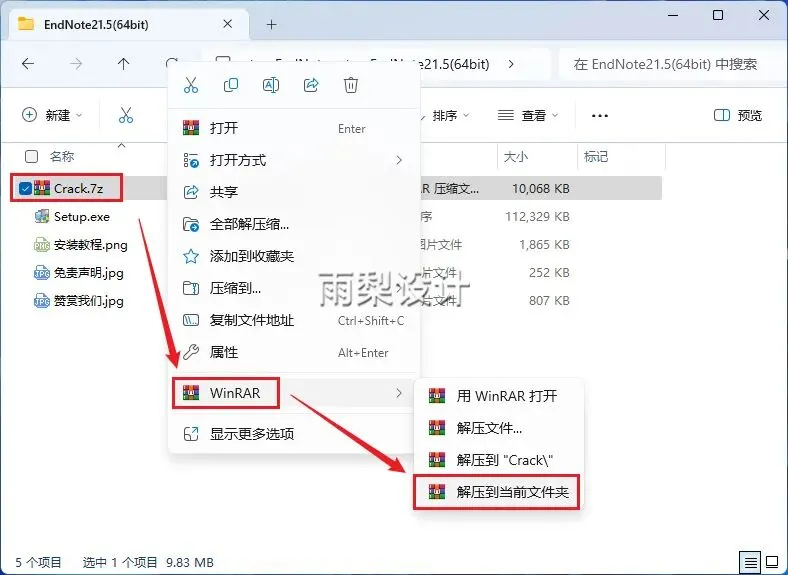Click the Cut icon in context menu

point(191,85)
